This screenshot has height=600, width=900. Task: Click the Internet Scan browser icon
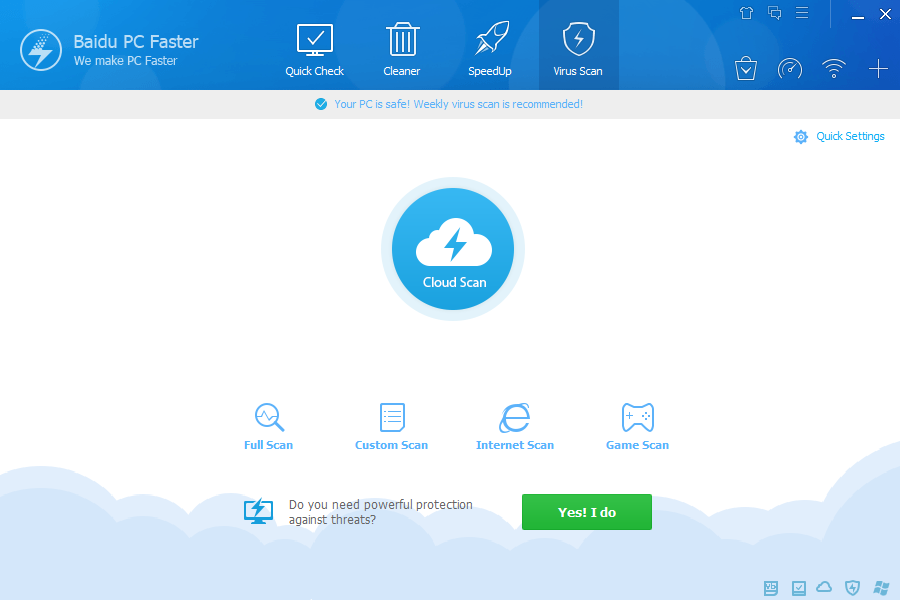click(514, 417)
